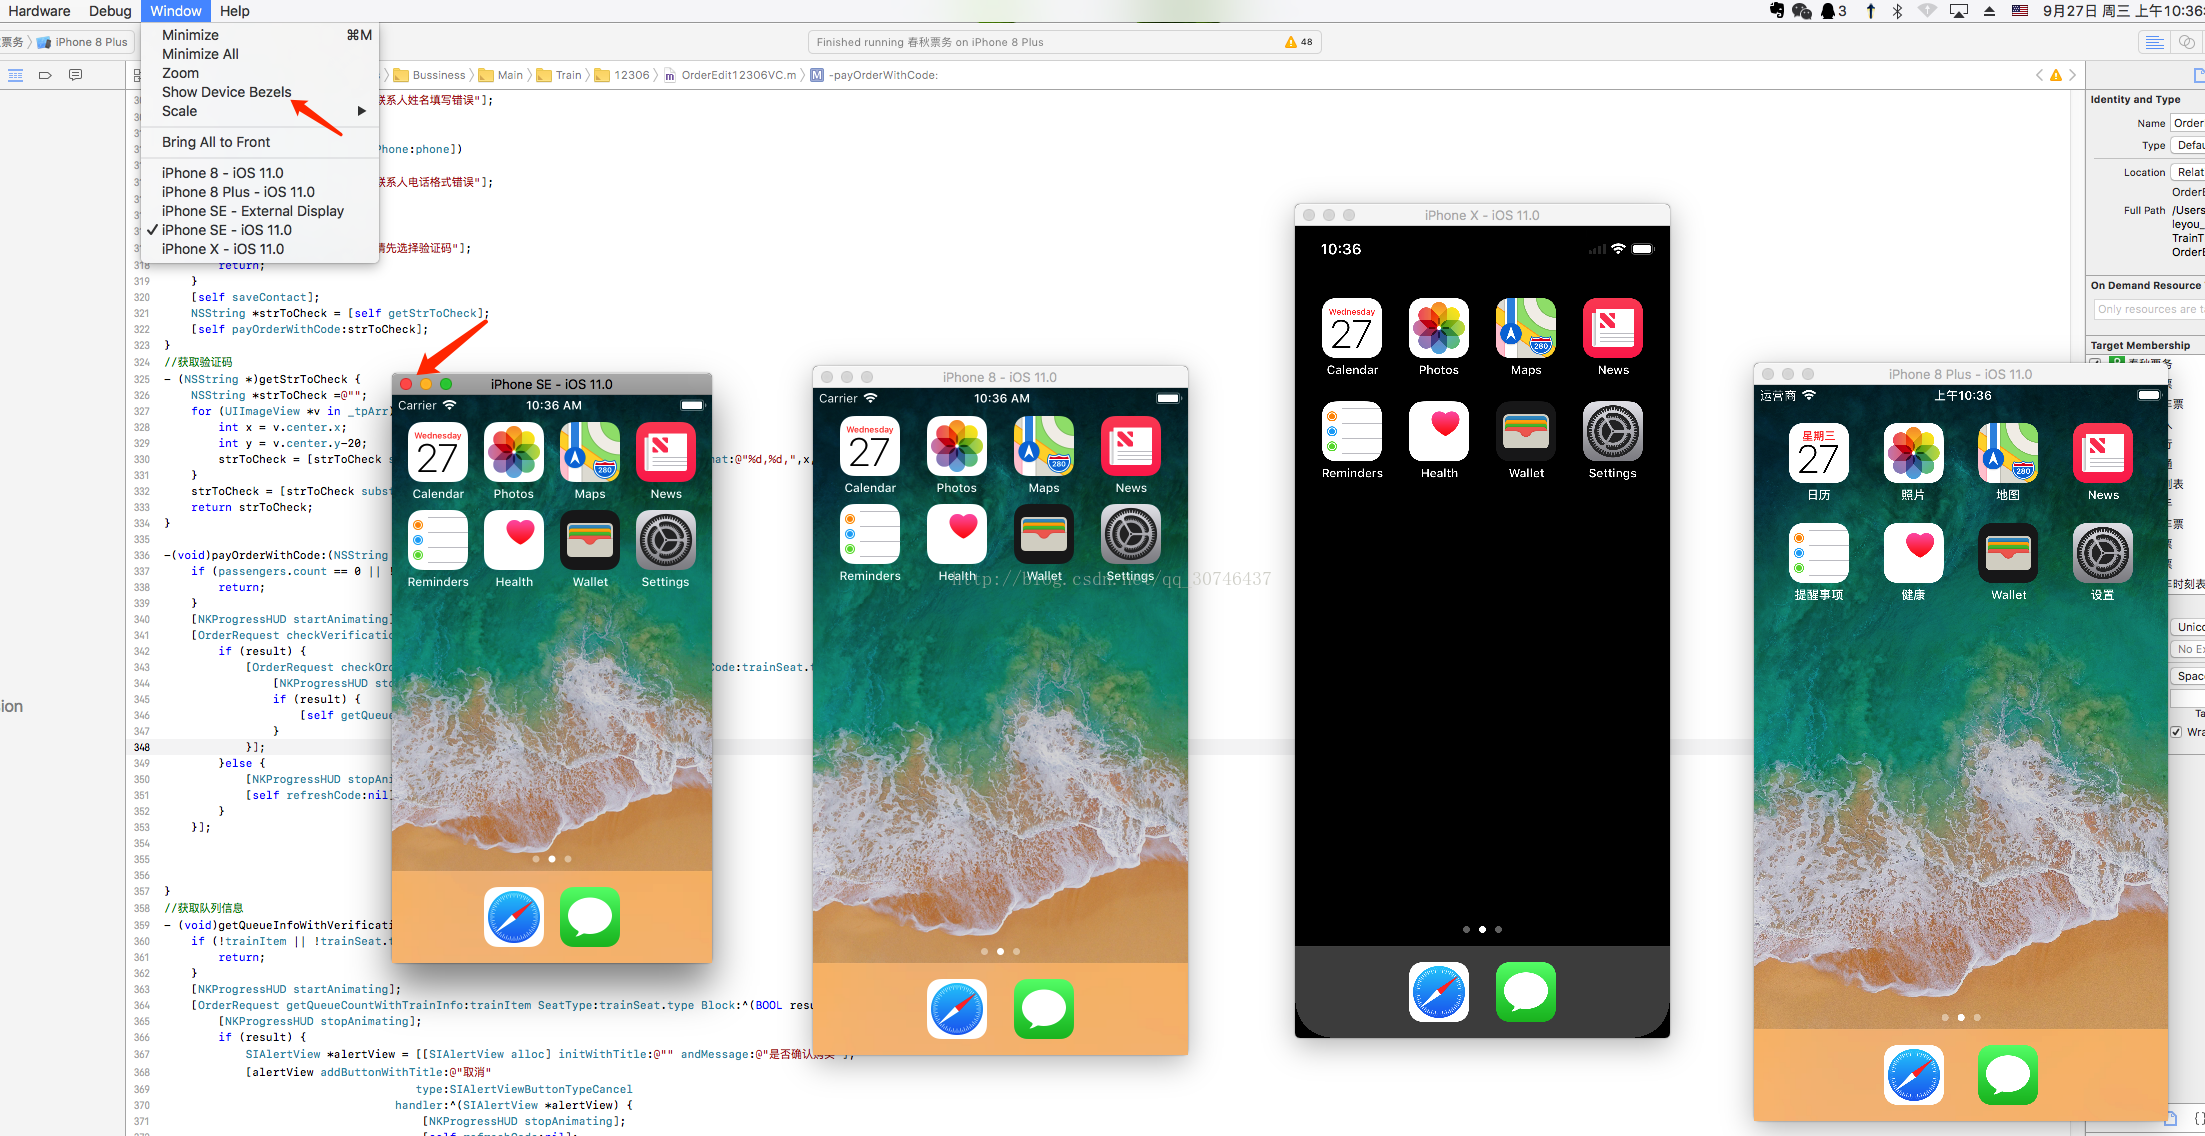Open Calendar in the iPhone 8 simulator

(870, 446)
